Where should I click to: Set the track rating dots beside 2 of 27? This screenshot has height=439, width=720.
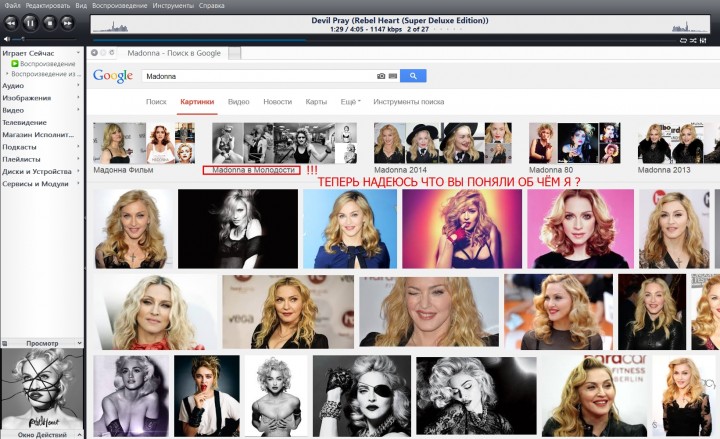click(x=448, y=29)
